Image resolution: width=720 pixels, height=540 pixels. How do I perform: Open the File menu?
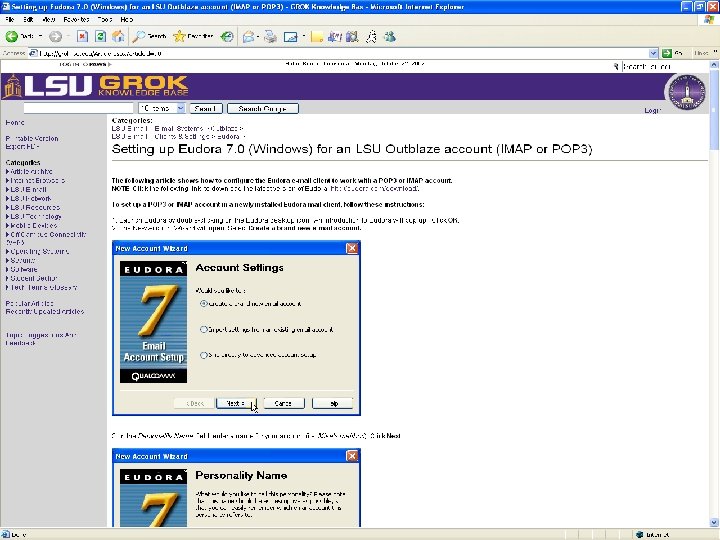10,19
